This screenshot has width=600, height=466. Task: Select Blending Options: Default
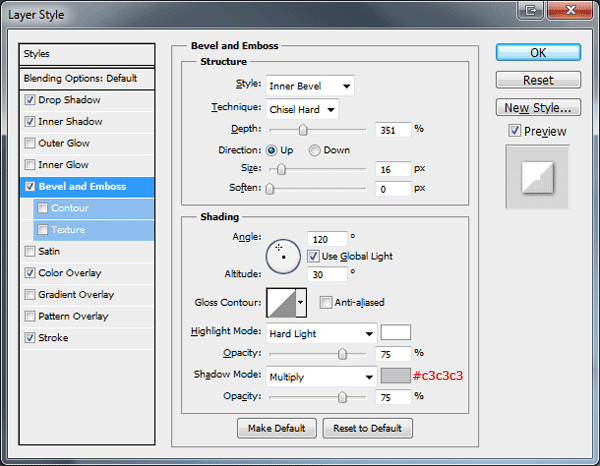tap(87, 78)
